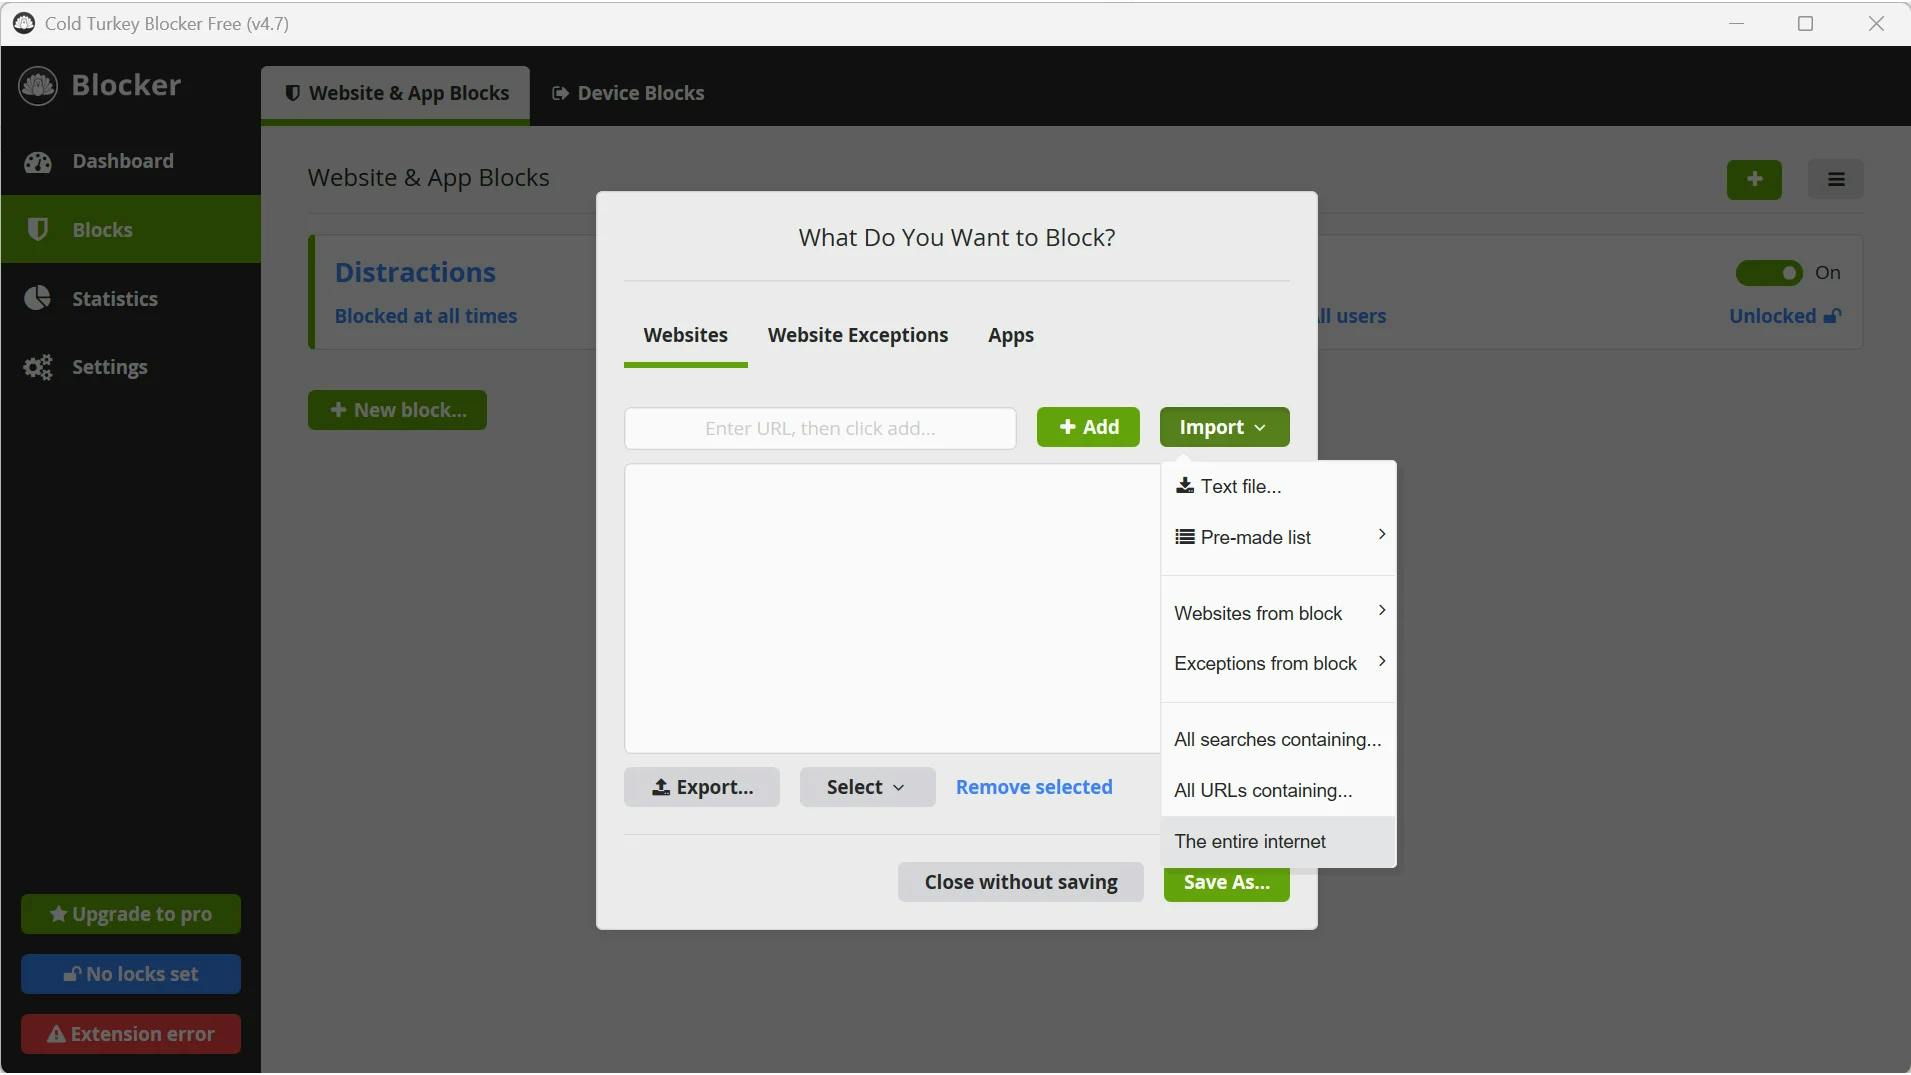Switch to Website & App Blocks tab
This screenshot has width=1911, height=1075.
396,94
